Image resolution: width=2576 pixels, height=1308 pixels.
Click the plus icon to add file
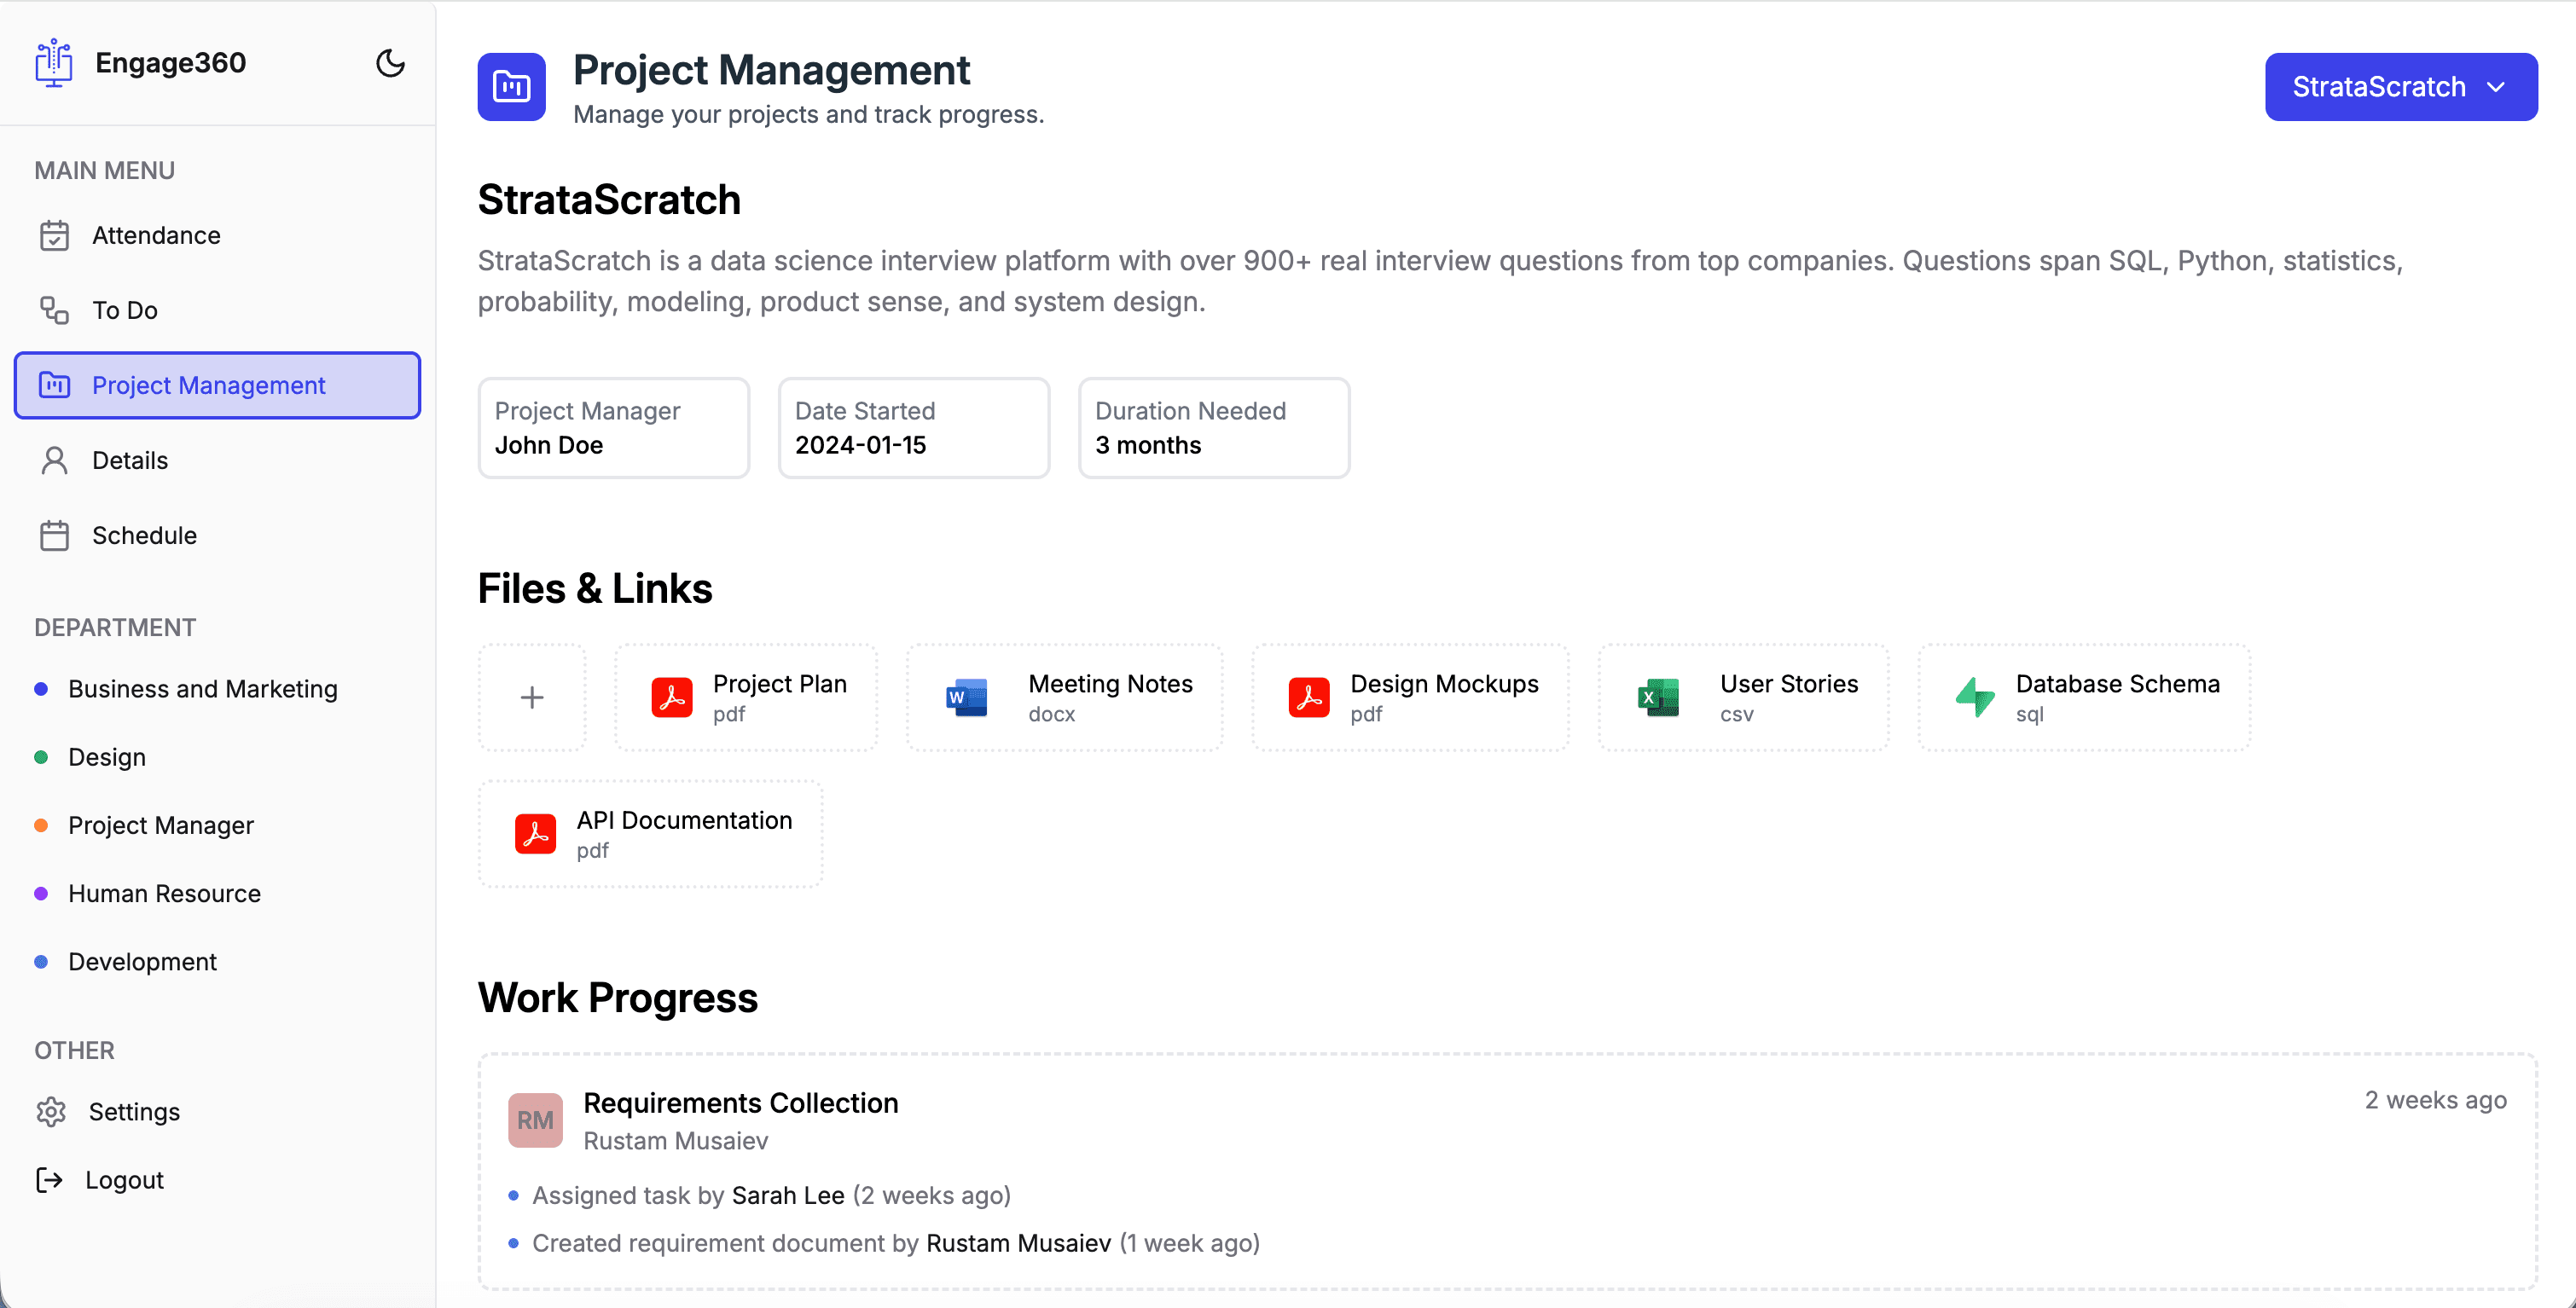(532, 697)
